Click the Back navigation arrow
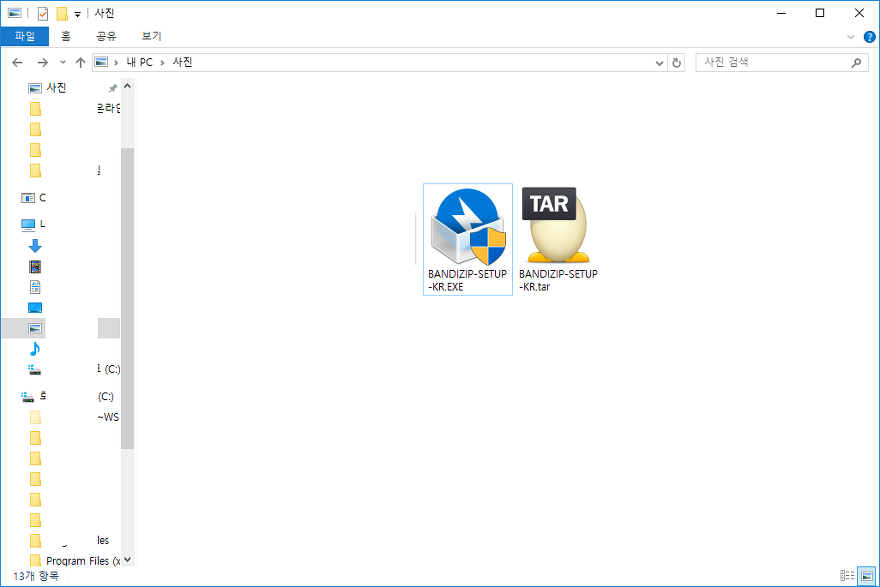 [x=17, y=62]
